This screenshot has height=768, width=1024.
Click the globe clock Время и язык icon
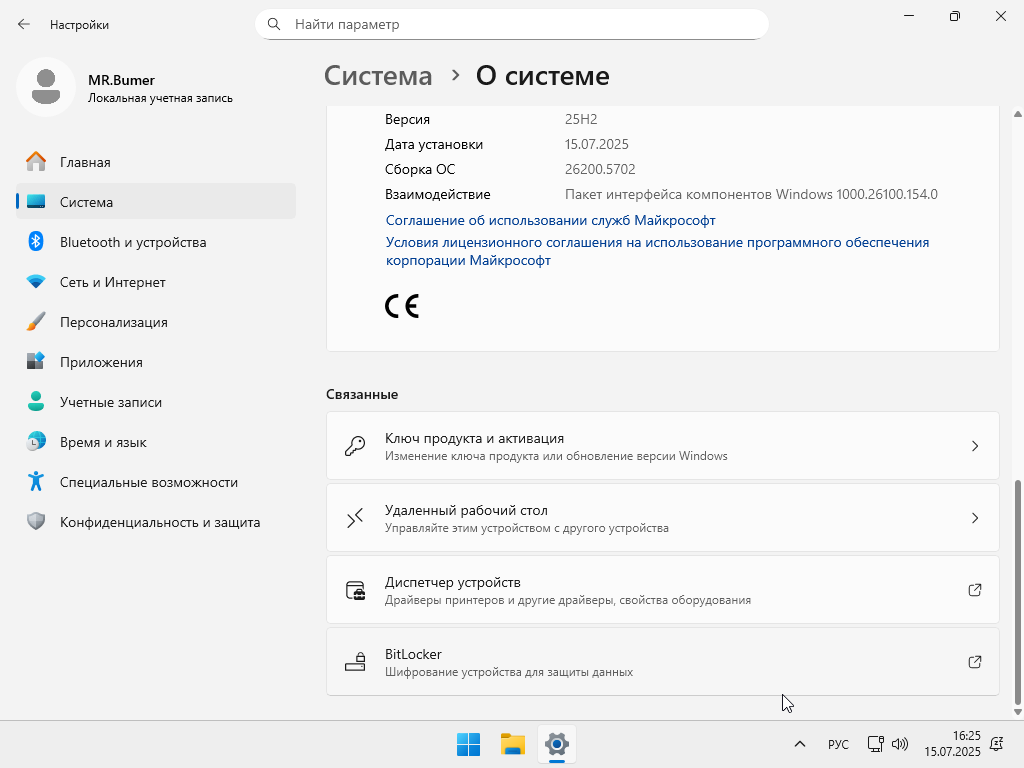pos(36,441)
